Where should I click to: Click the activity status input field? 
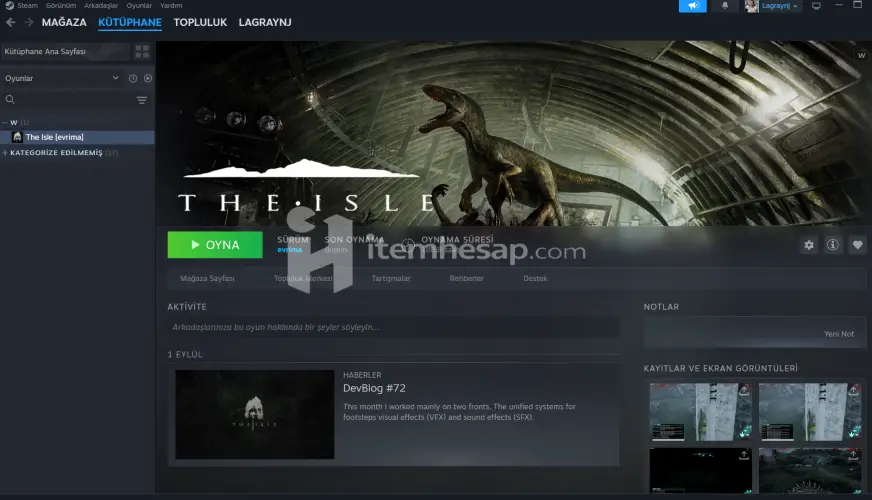pyautogui.click(x=393, y=327)
